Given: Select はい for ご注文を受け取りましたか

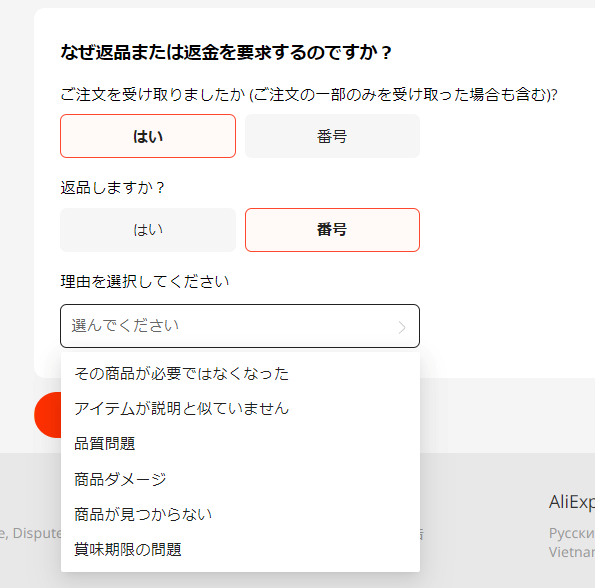Looking at the screenshot, I should coord(148,136).
